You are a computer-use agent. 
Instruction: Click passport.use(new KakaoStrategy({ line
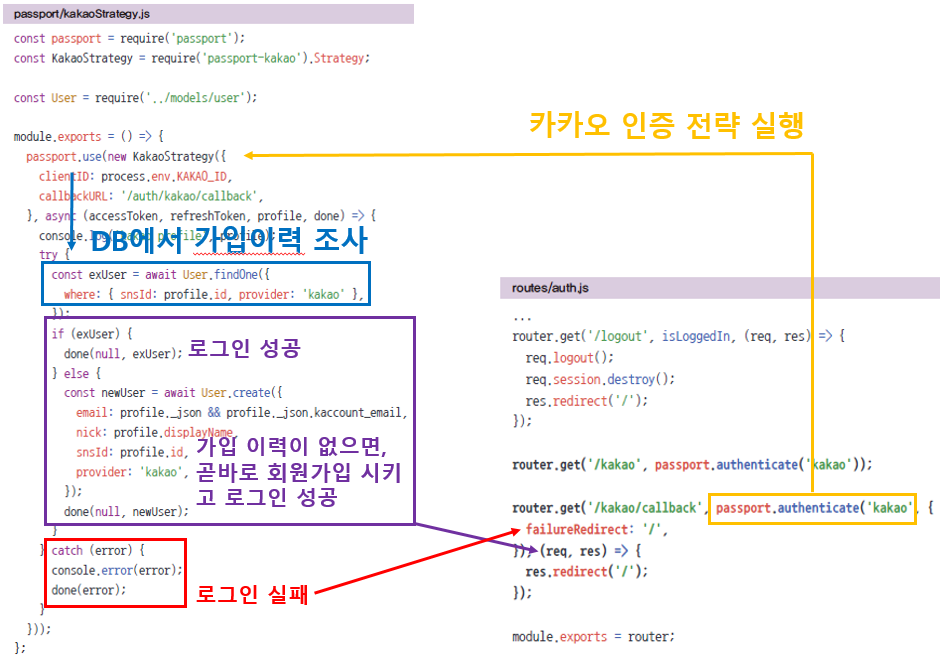pyautogui.click(x=126, y=156)
